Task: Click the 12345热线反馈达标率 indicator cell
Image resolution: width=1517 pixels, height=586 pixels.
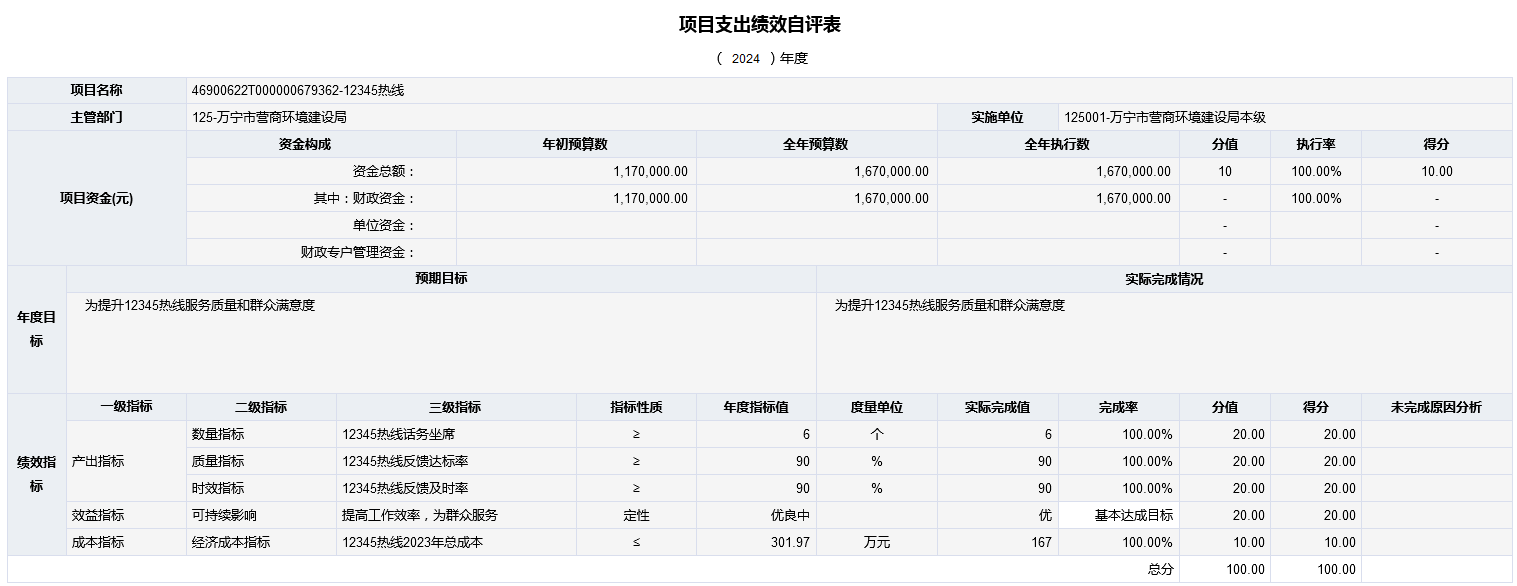Action: point(405,462)
